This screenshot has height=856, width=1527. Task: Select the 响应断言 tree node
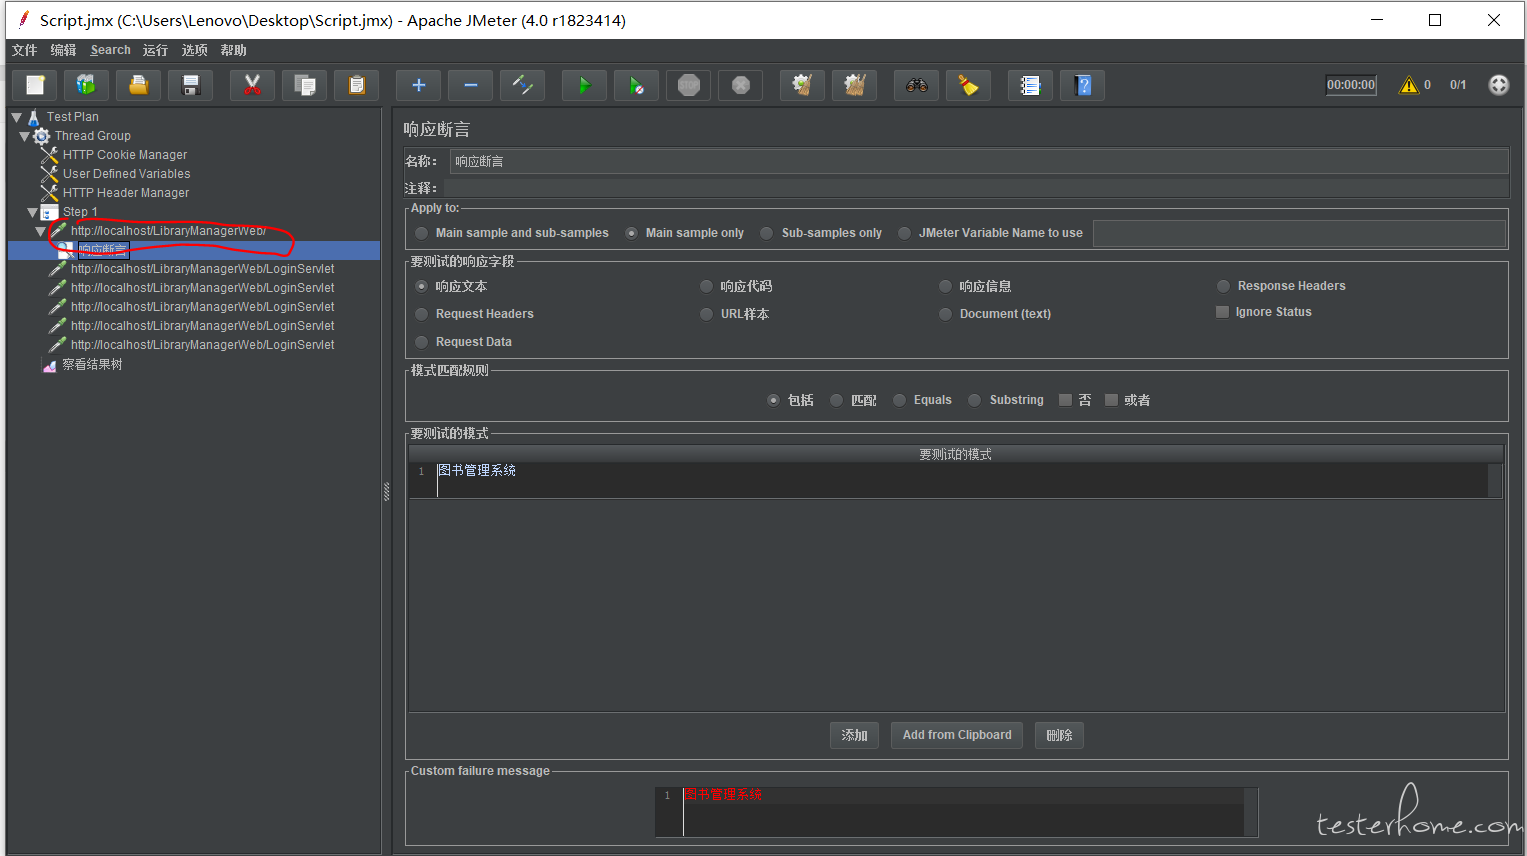pos(103,250)
